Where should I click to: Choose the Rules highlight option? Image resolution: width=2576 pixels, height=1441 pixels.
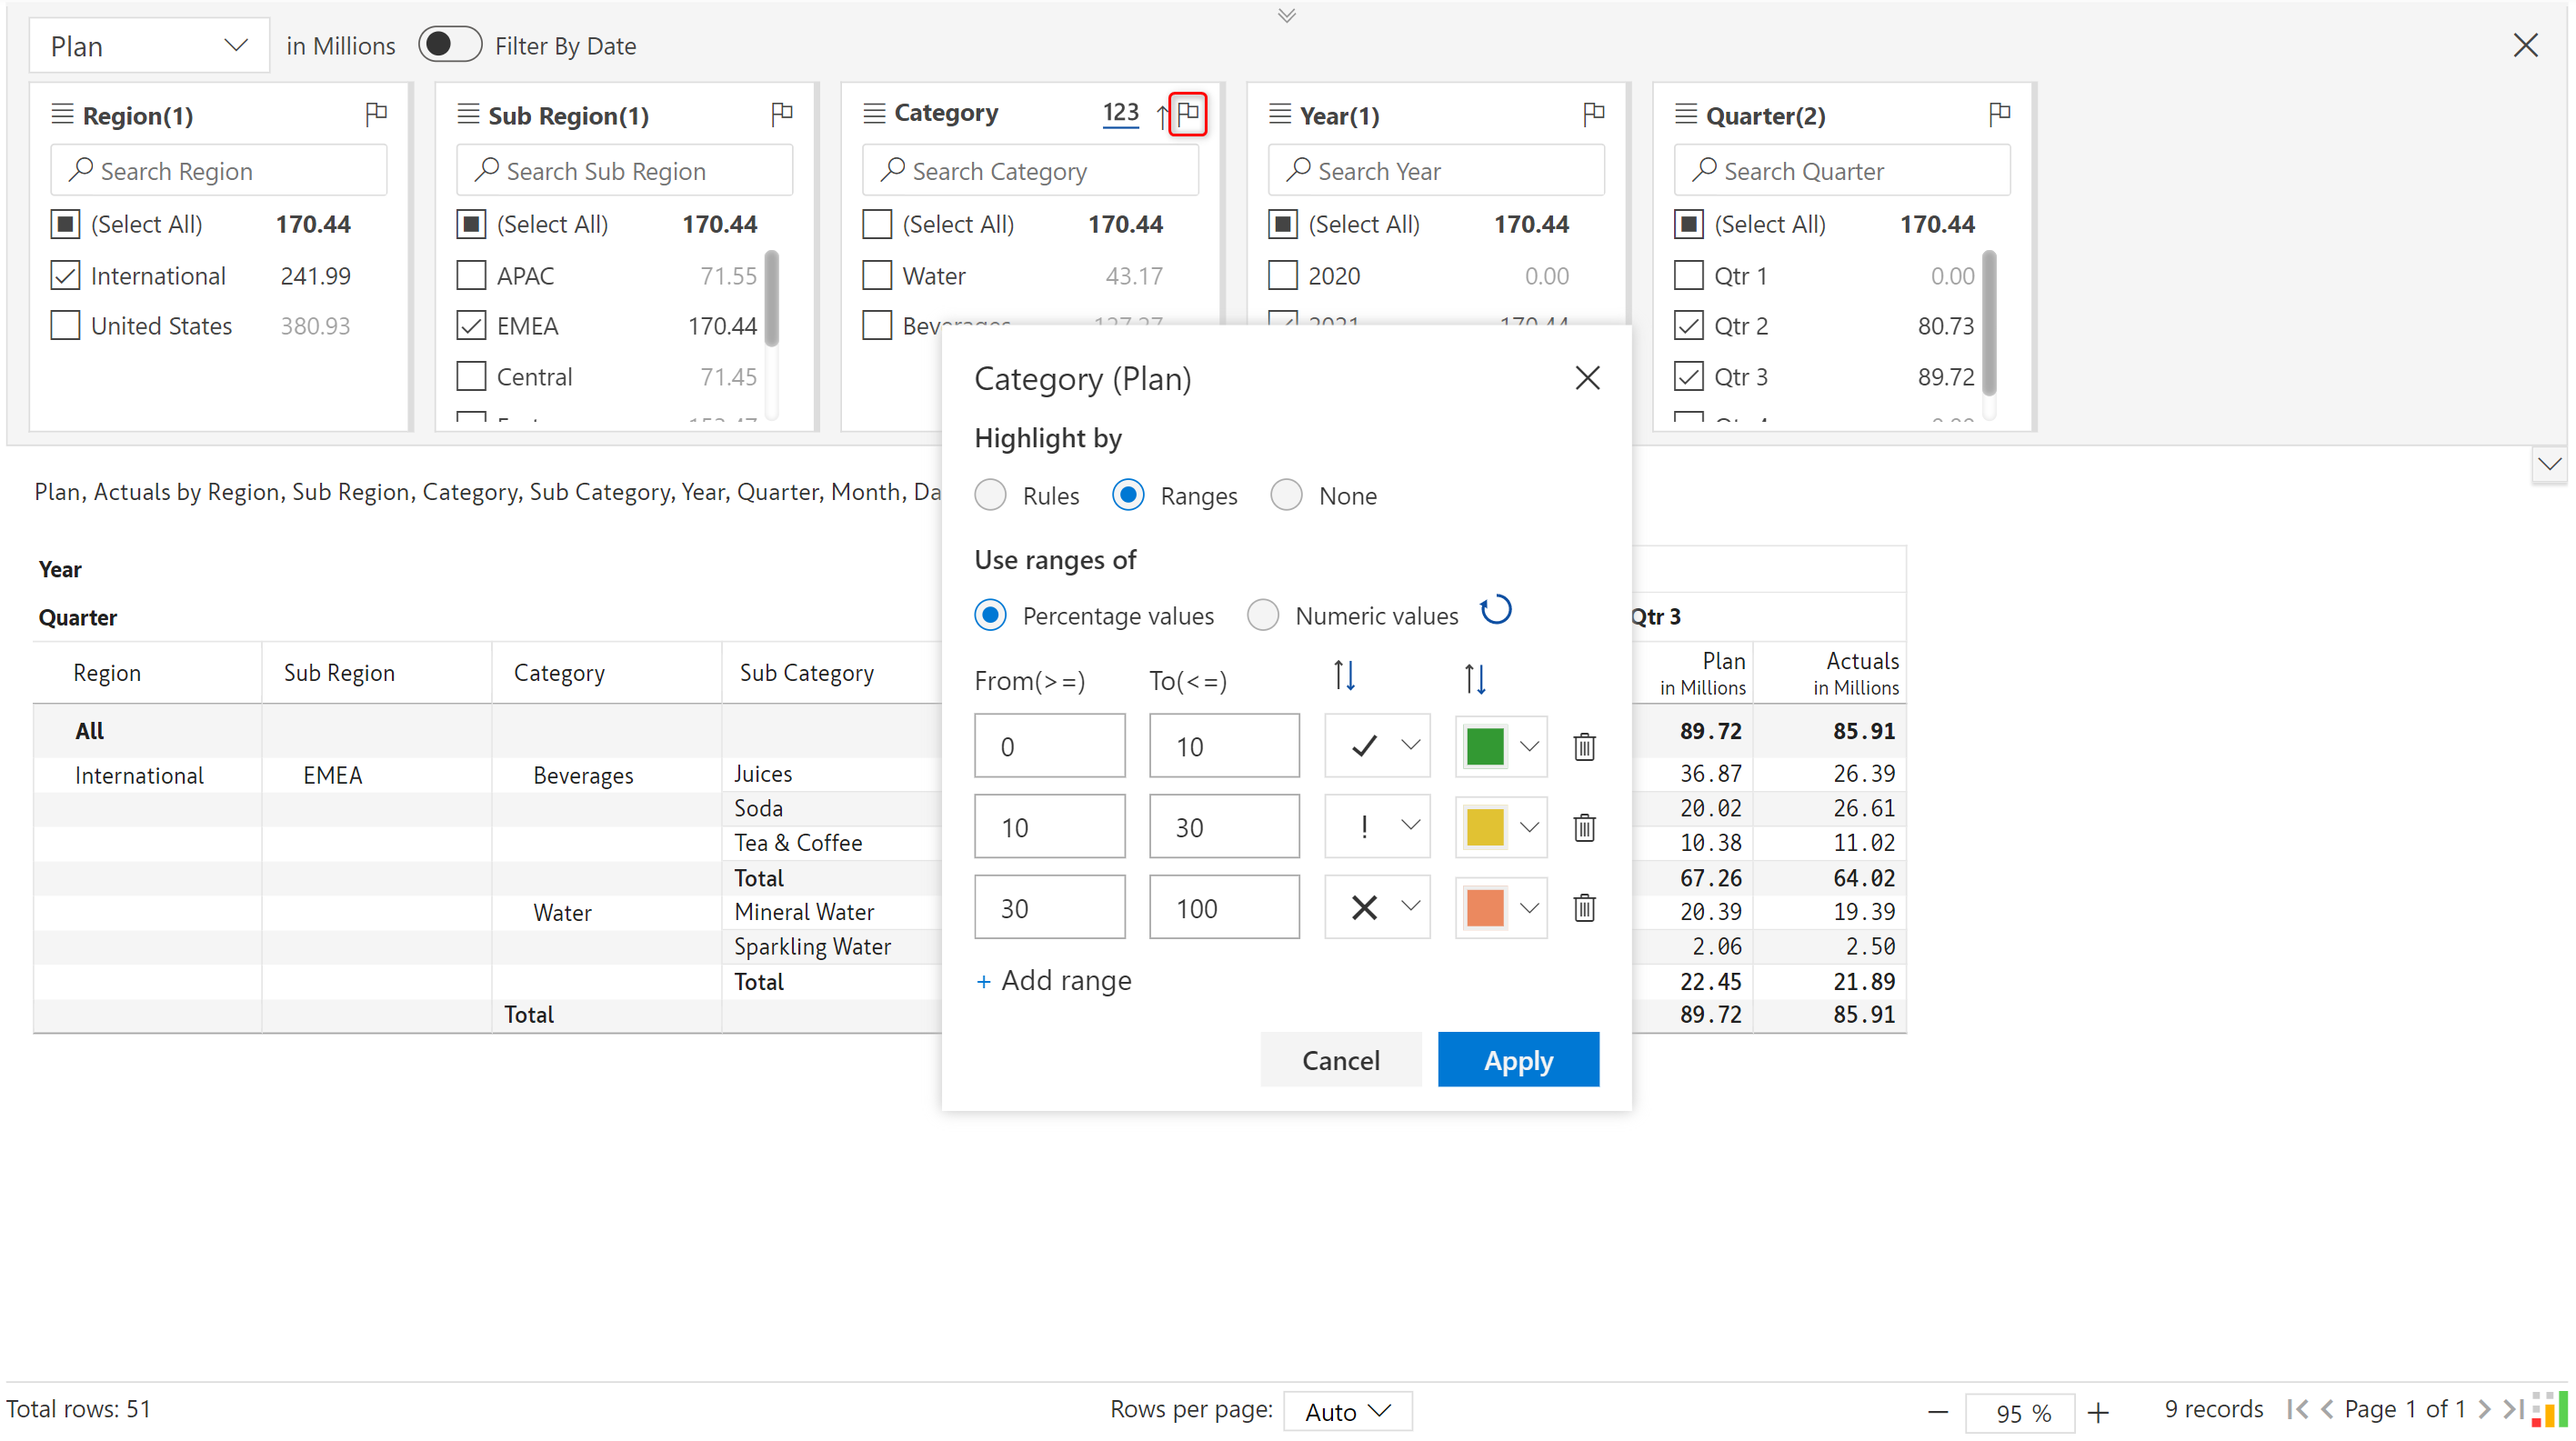pos(990,495)
